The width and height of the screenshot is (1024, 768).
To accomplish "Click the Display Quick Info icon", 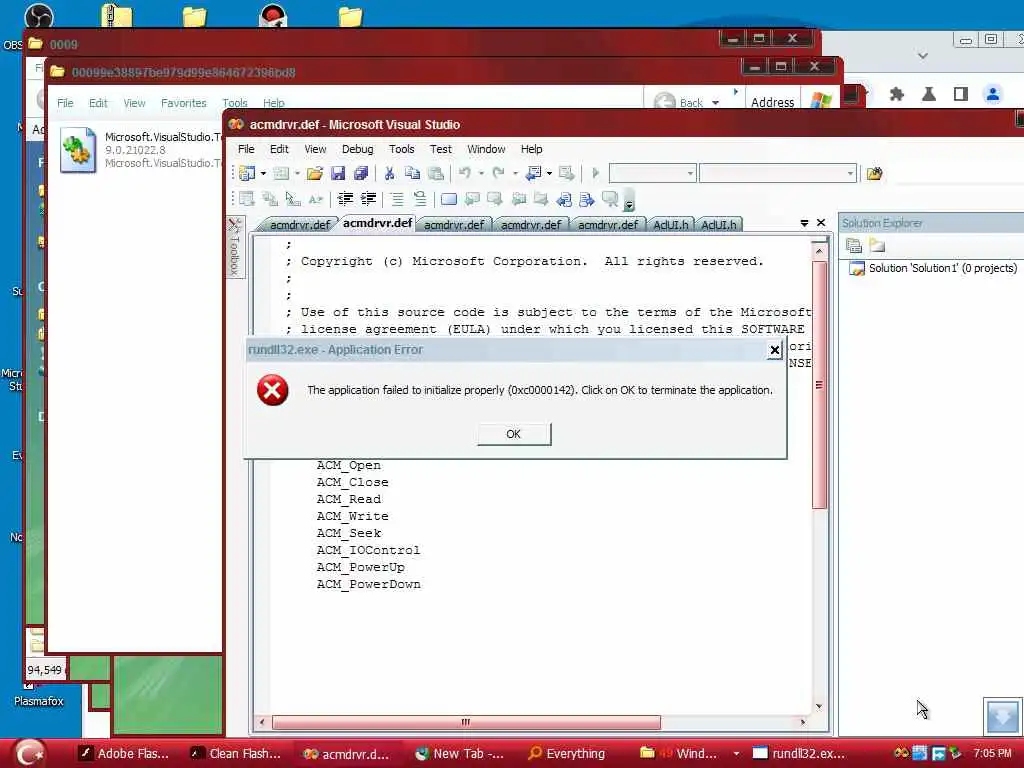I will coord(293,199).
